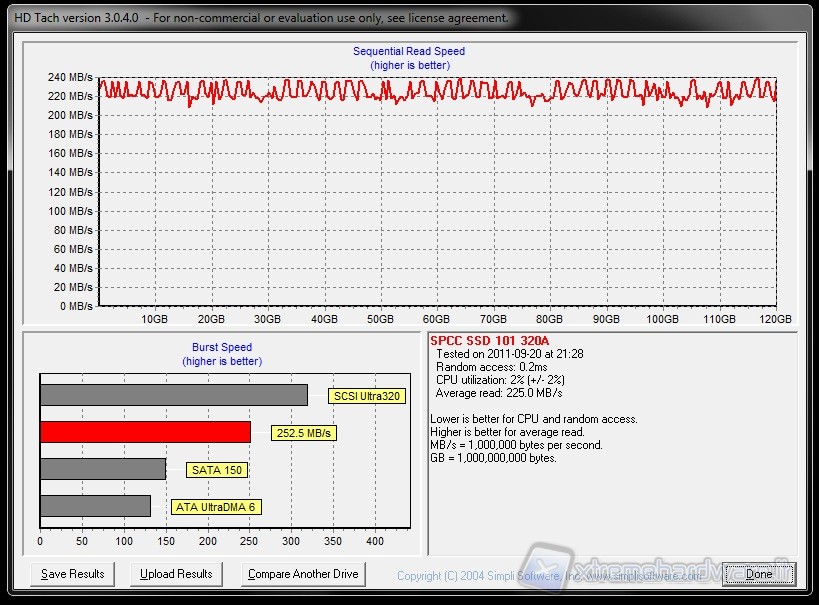Select the 252.5 MB/s burst label
The height and width of the screenshot is (605, 819).
[x=302, y=433]
